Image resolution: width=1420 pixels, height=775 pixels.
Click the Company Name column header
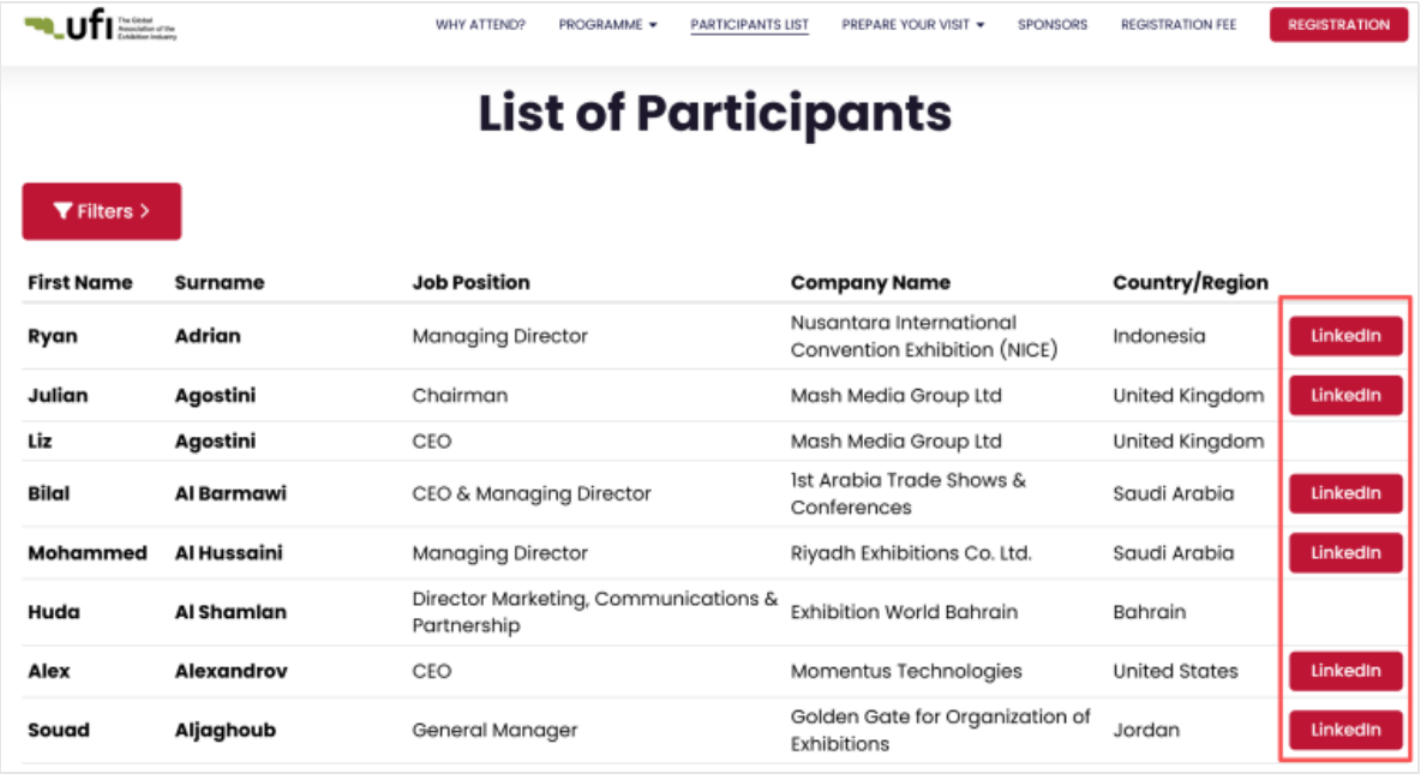[x=870, y=283]
